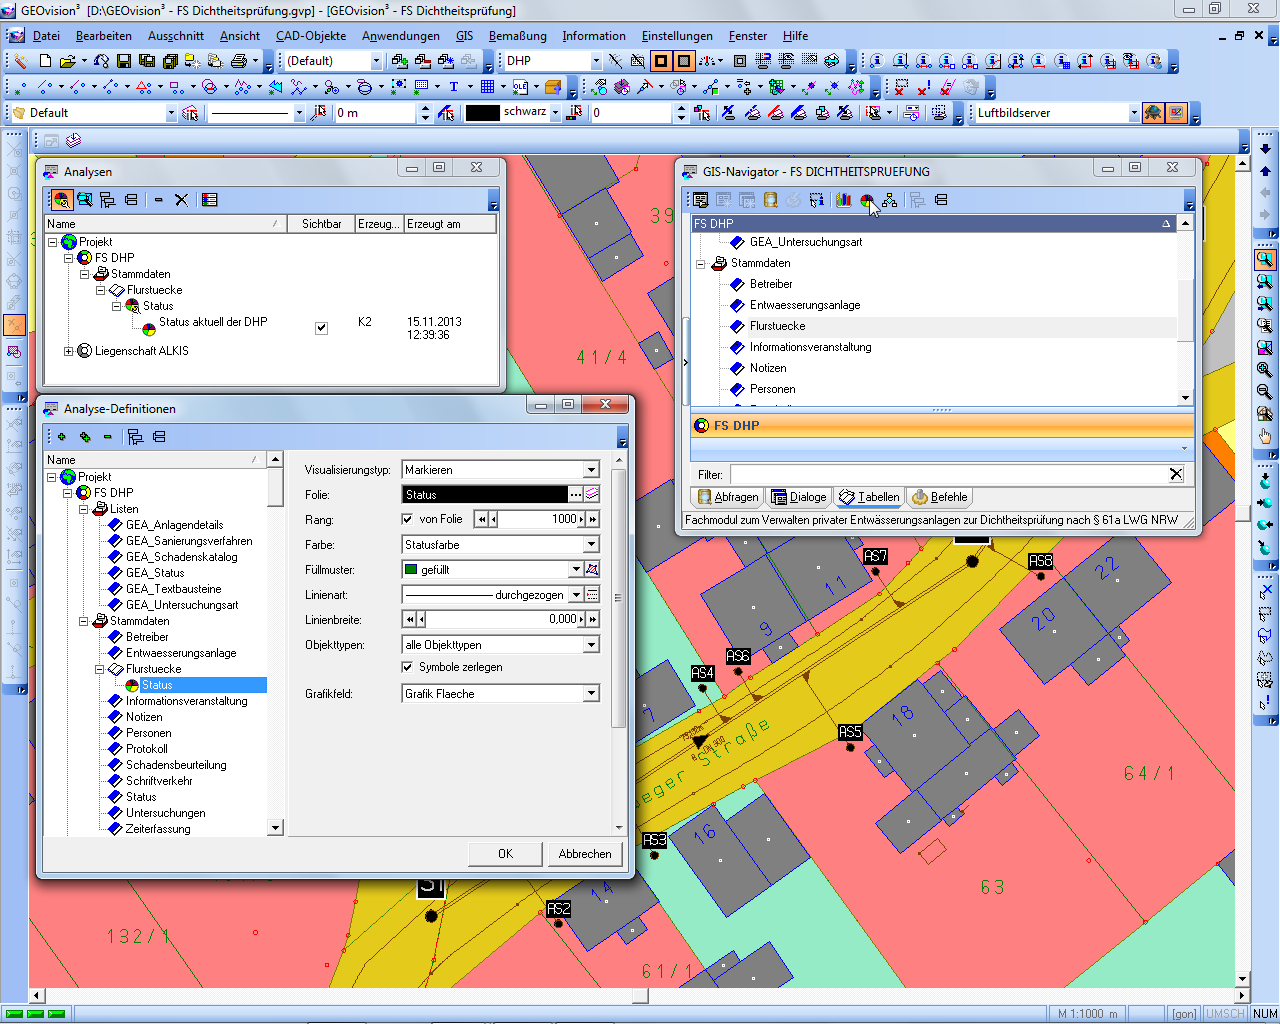This screenshot has height=1024, width=1280.
Task: Collapse the Stammdaten node in GIS-Navigator
Action: (701, 264)
